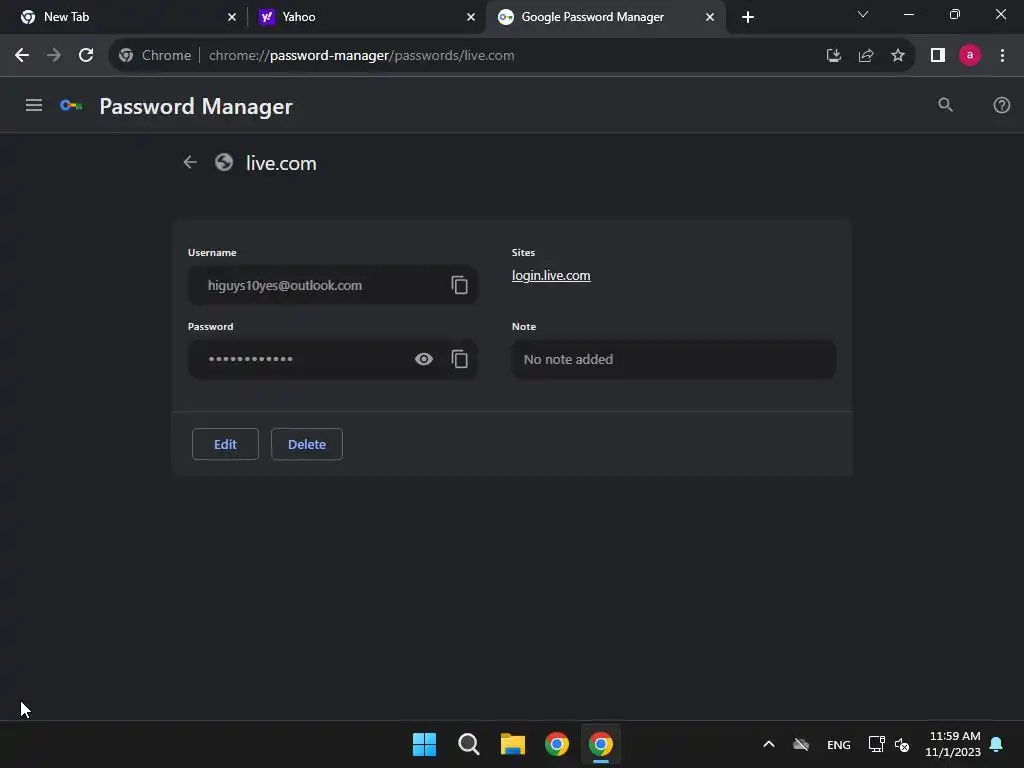Open the login.live.com site link
The image size is (1024, 768).
pyautogui.click(x=551, y=276)
